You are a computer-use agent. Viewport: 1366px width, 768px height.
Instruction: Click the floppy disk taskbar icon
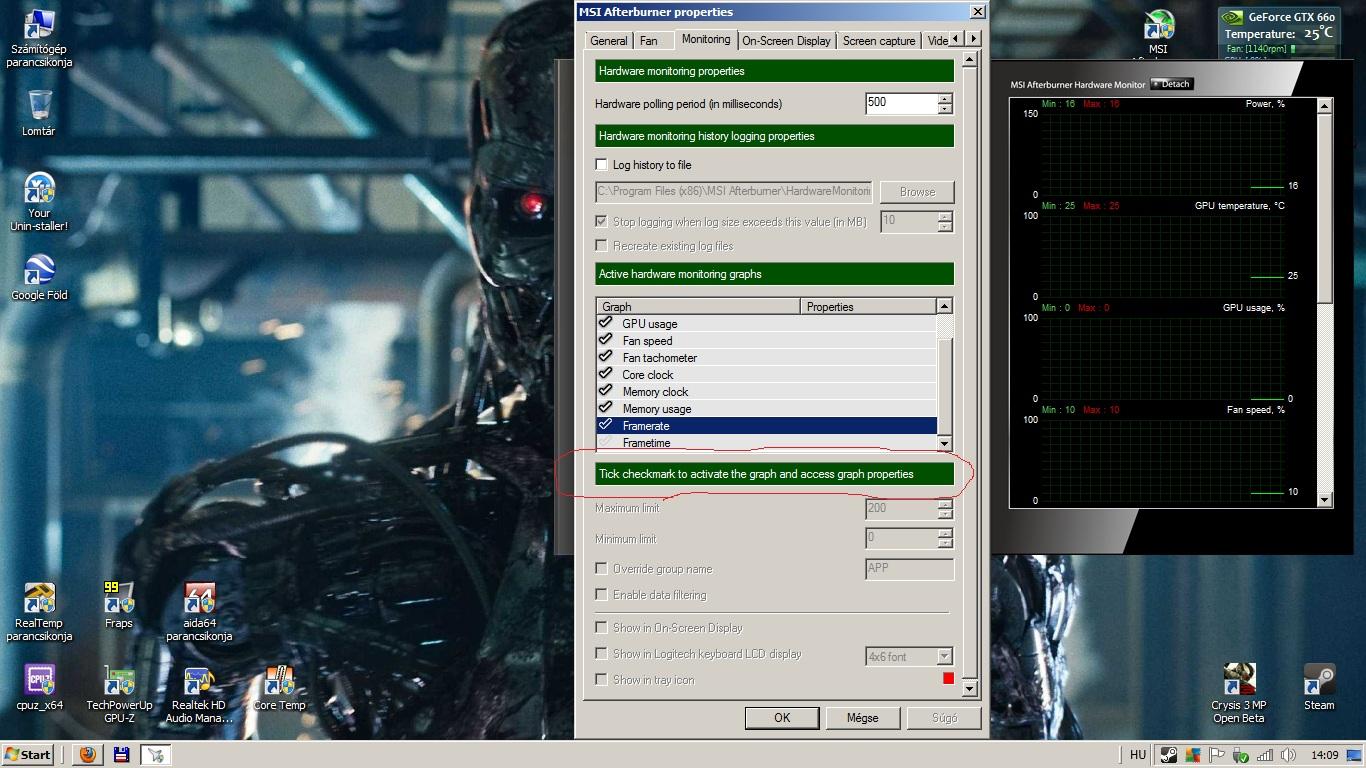click(x=121, y=755)
